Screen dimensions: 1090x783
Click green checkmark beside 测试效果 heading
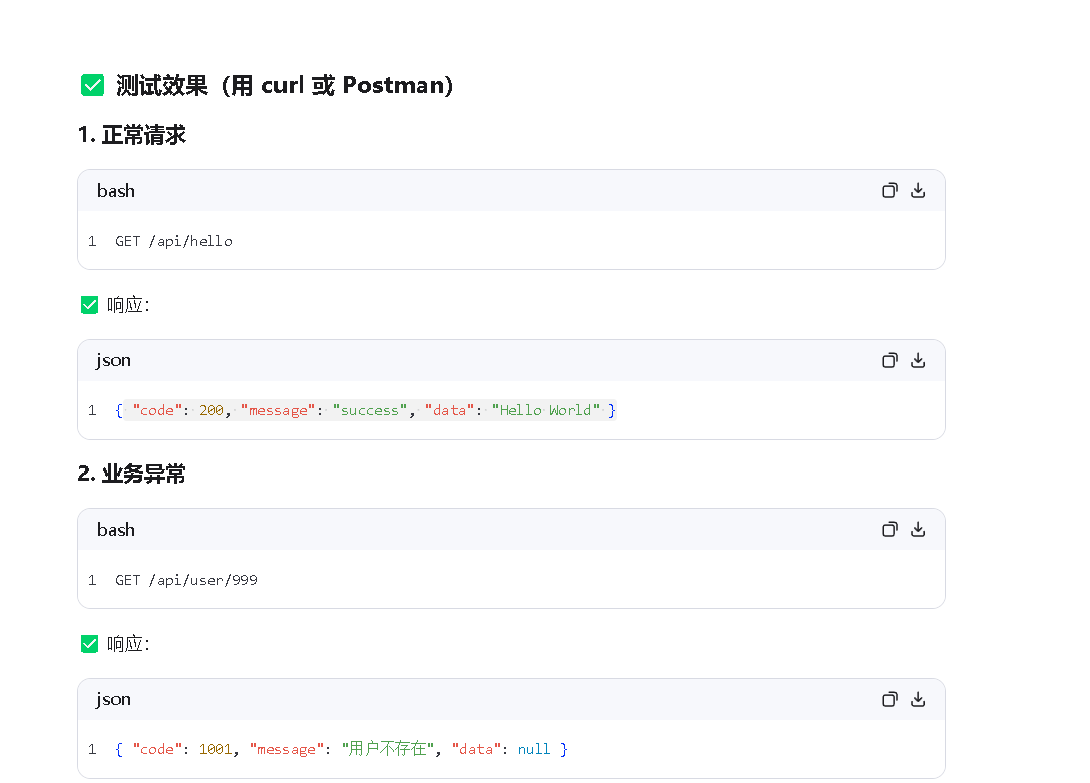[x=92, y=86]
